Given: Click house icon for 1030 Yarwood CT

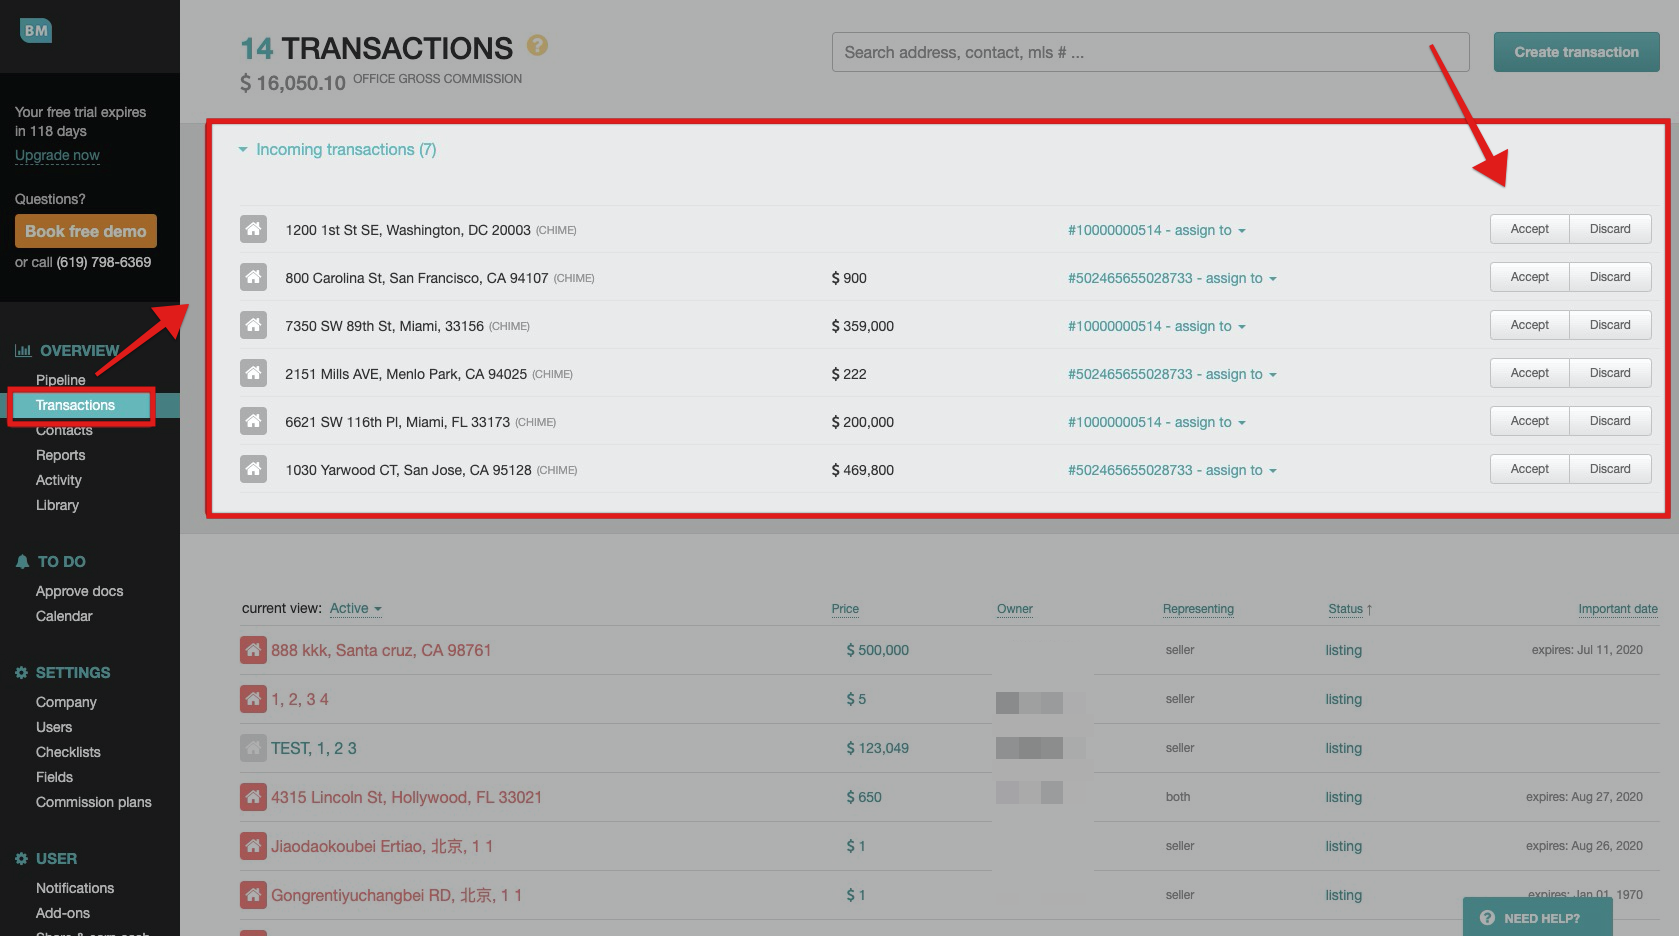Looking at the screenshot, I should tap(253, 469).
